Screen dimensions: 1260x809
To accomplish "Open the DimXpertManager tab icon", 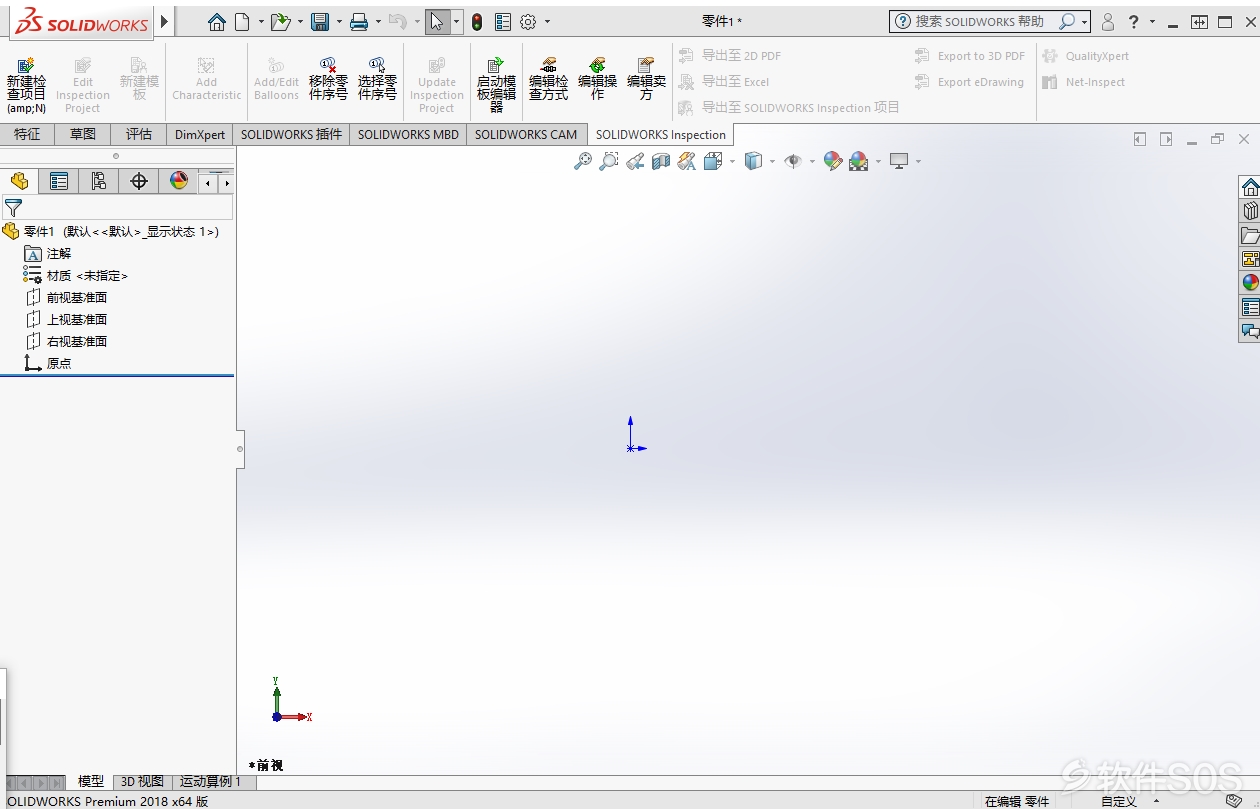I will [x=139, y=181].
